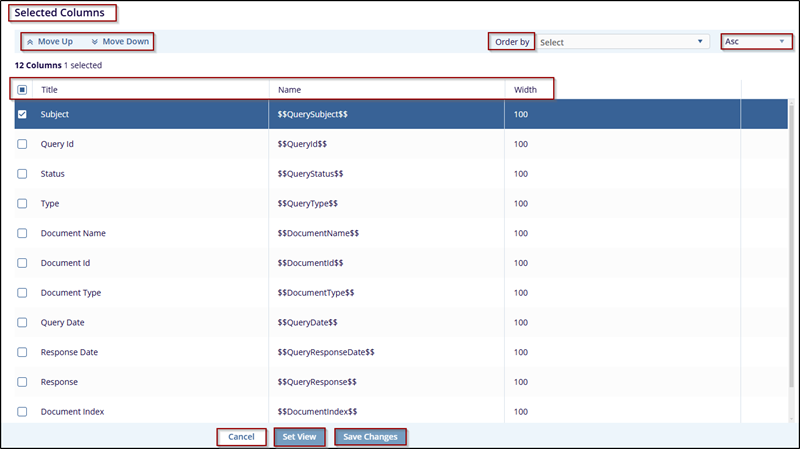
Task: Check the Document Index row checkbox
Action: [x=23, y=411]
